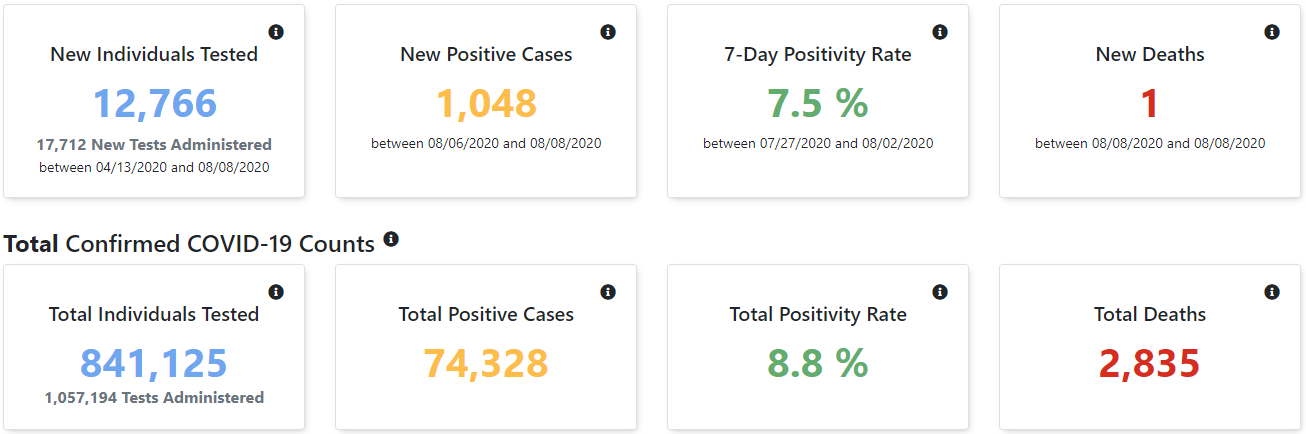The image size is (1306, 434).
Task: Click the 17,712 New Tests Administered text
Action: click(x=154, y=145)
